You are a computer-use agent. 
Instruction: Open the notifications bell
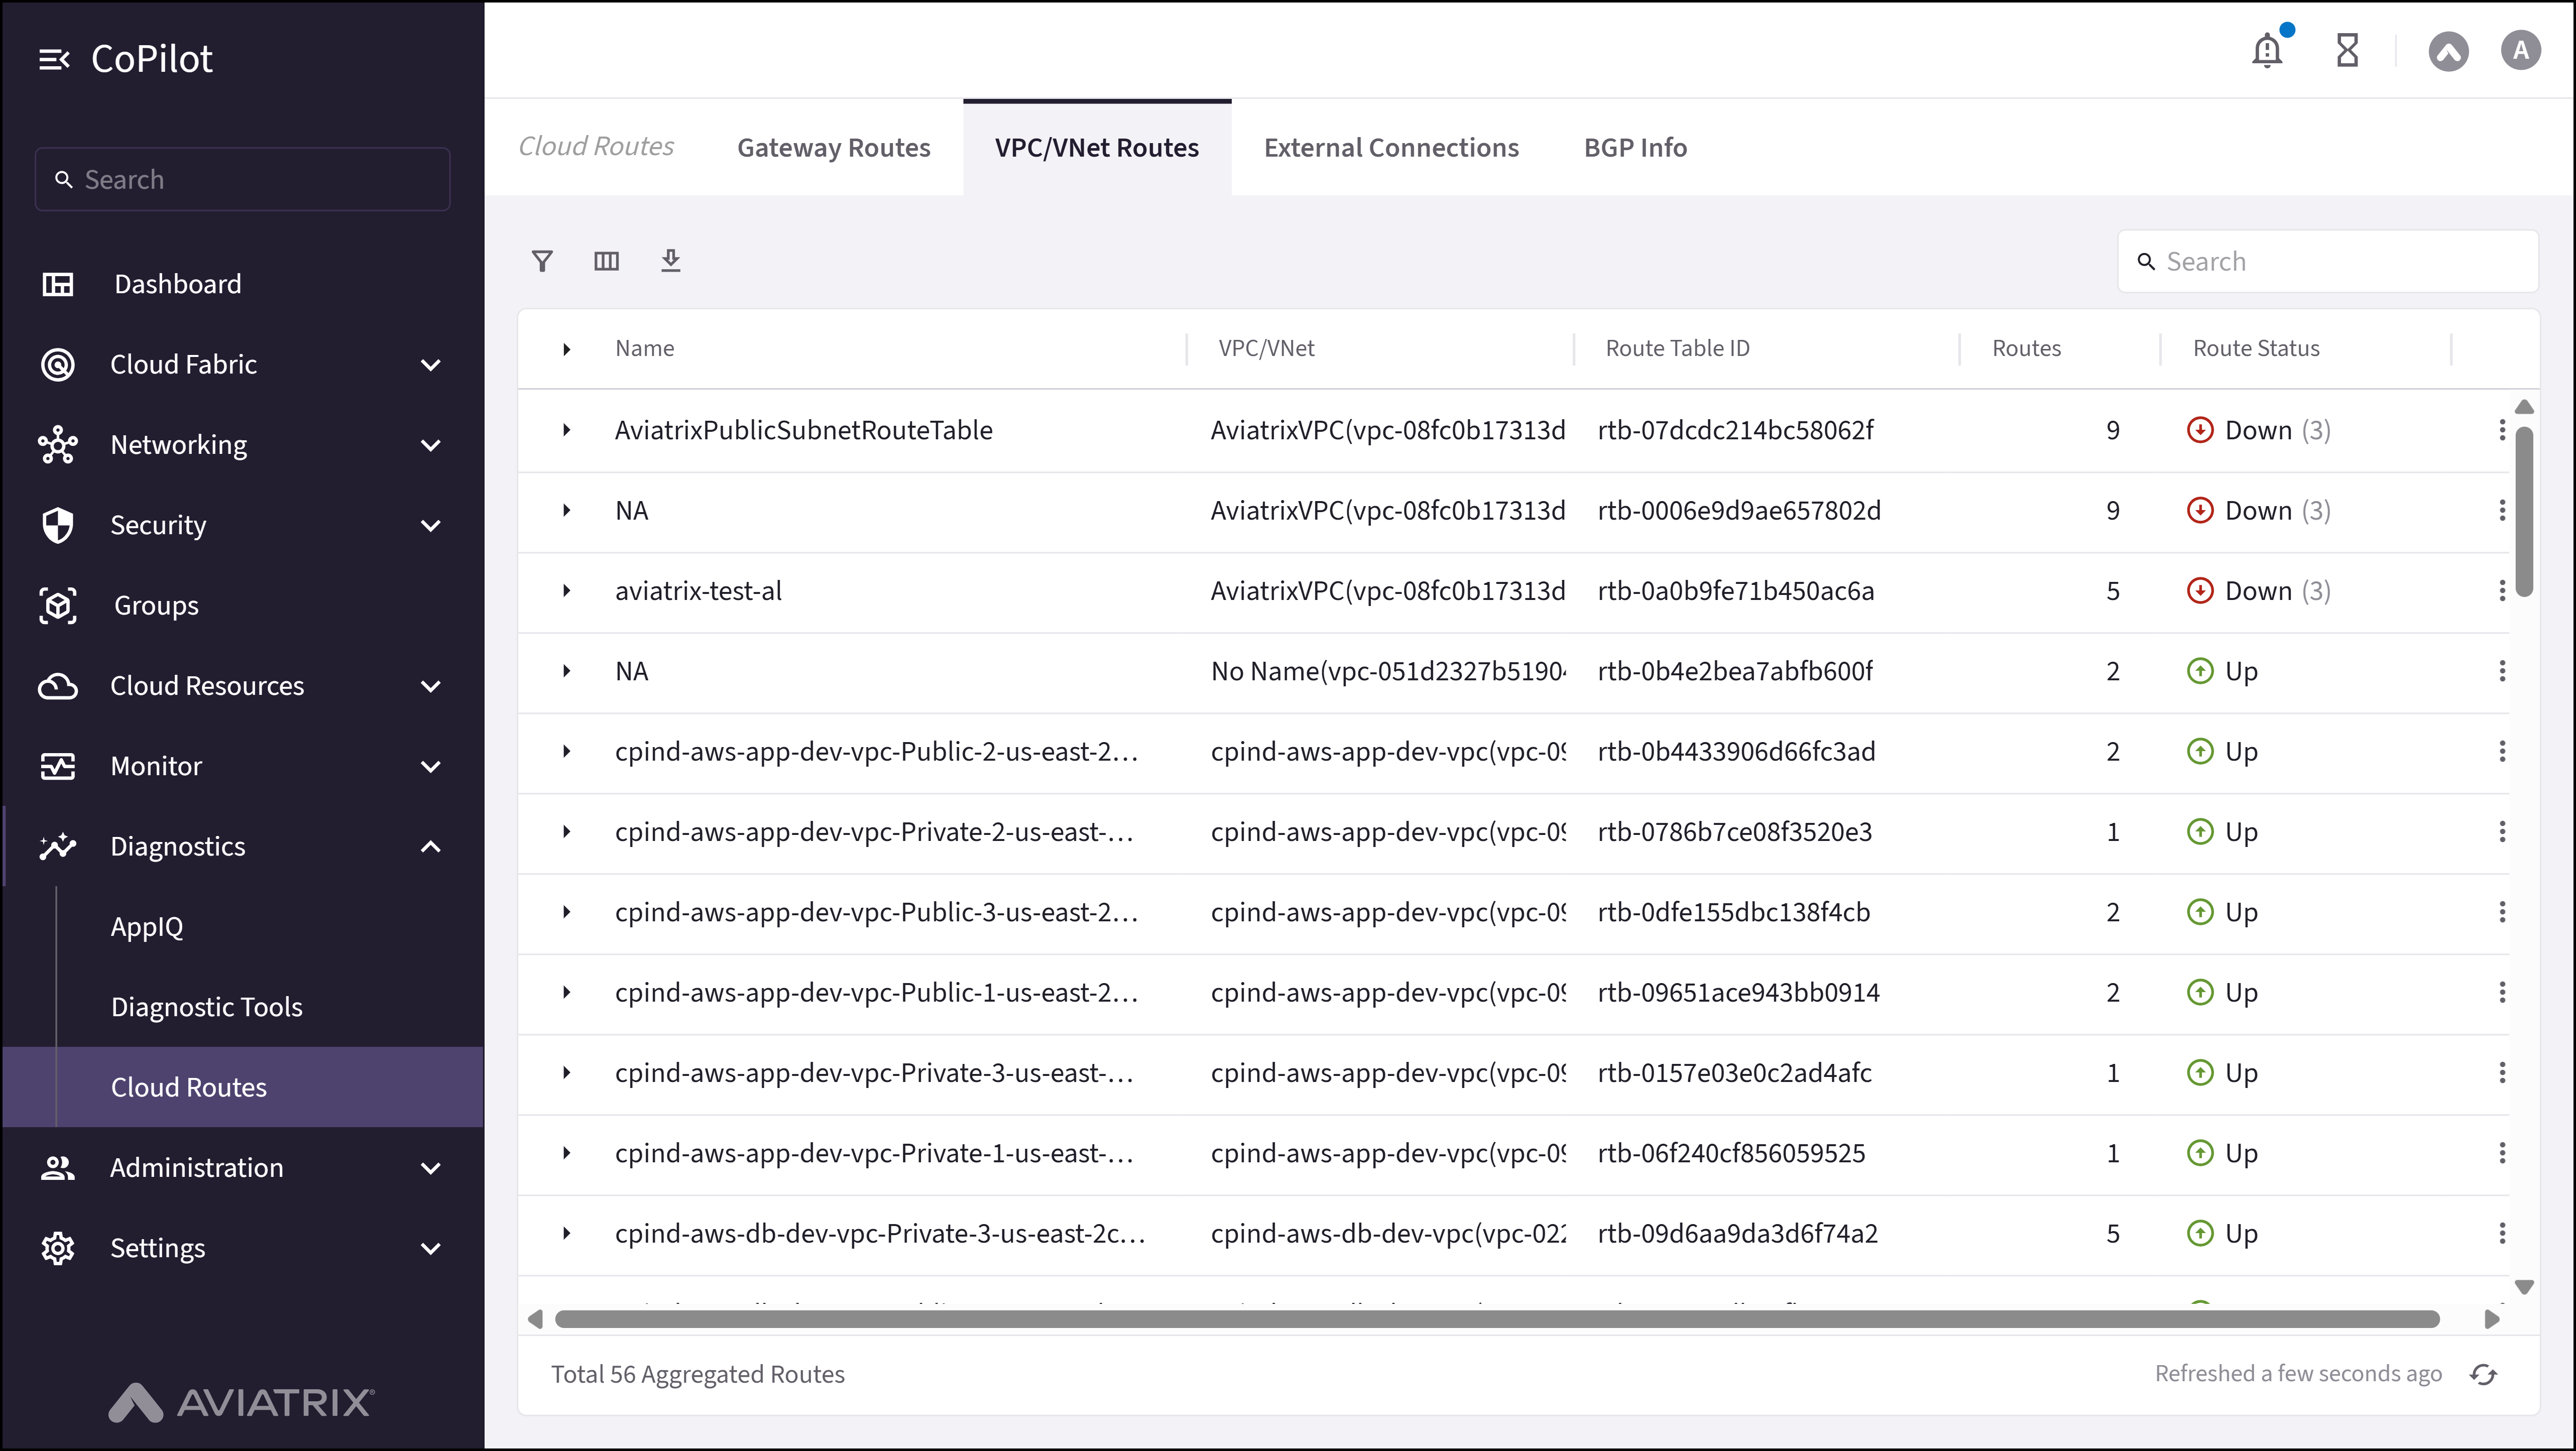click(x=2267, y=50)
